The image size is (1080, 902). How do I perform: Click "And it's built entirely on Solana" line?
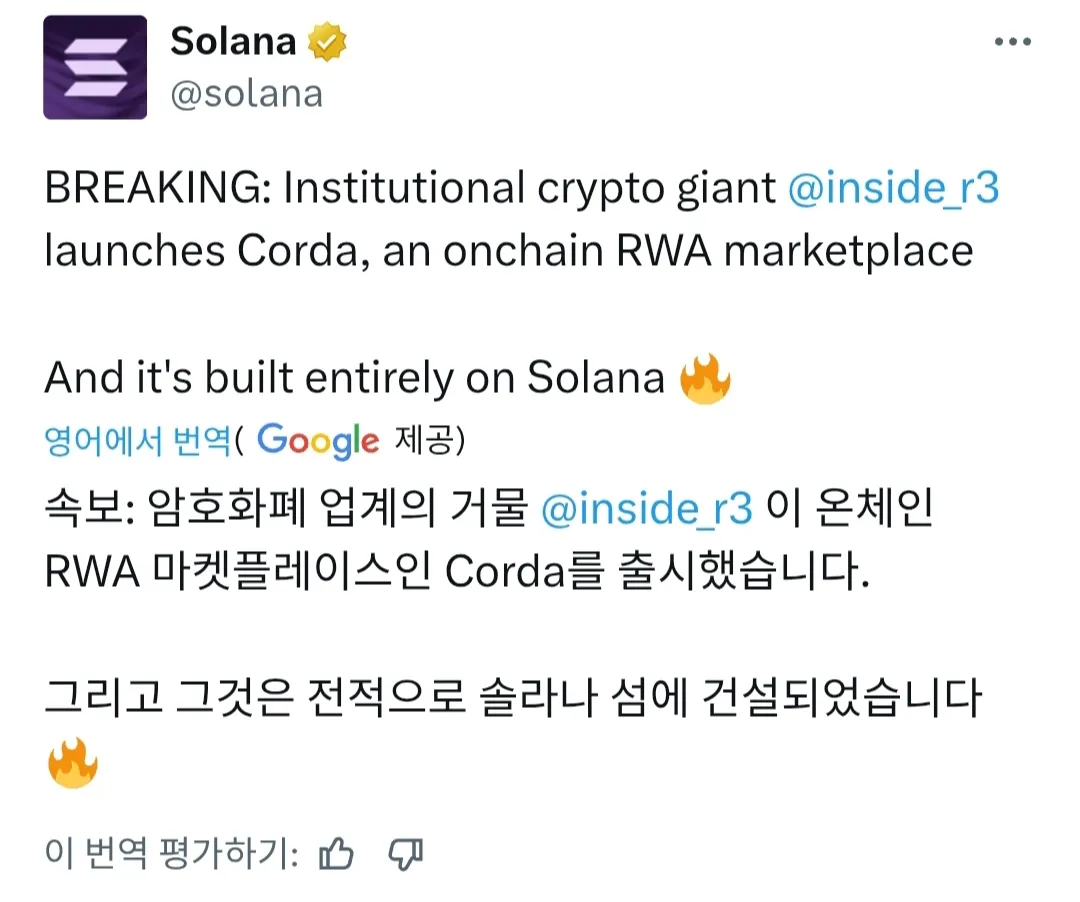(355, 379)
